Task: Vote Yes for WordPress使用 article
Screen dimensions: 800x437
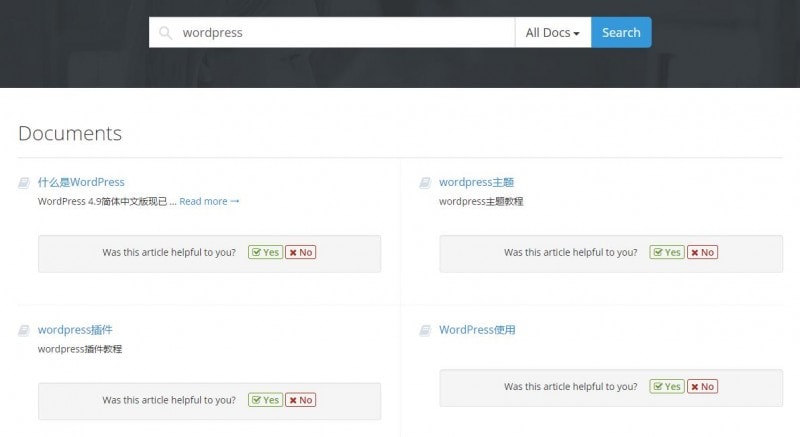Action: coord(667,387)
